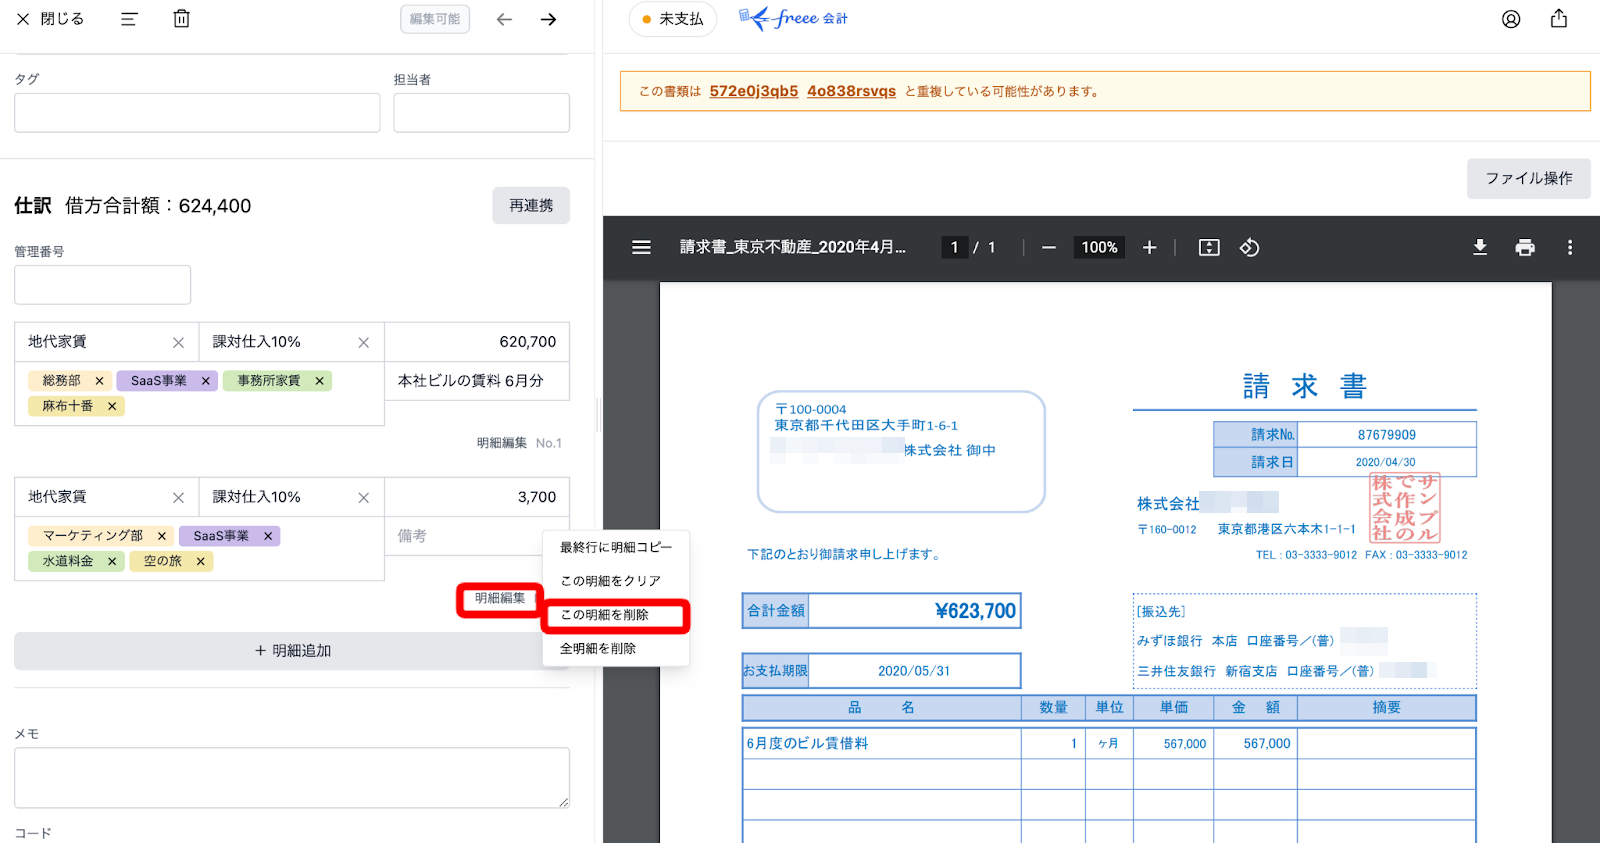This screenshot has width=1600, height=843.
Task: Open the PDF viewer sidebar menu icon
Action: pyautogui.click(x=641, y=247)
